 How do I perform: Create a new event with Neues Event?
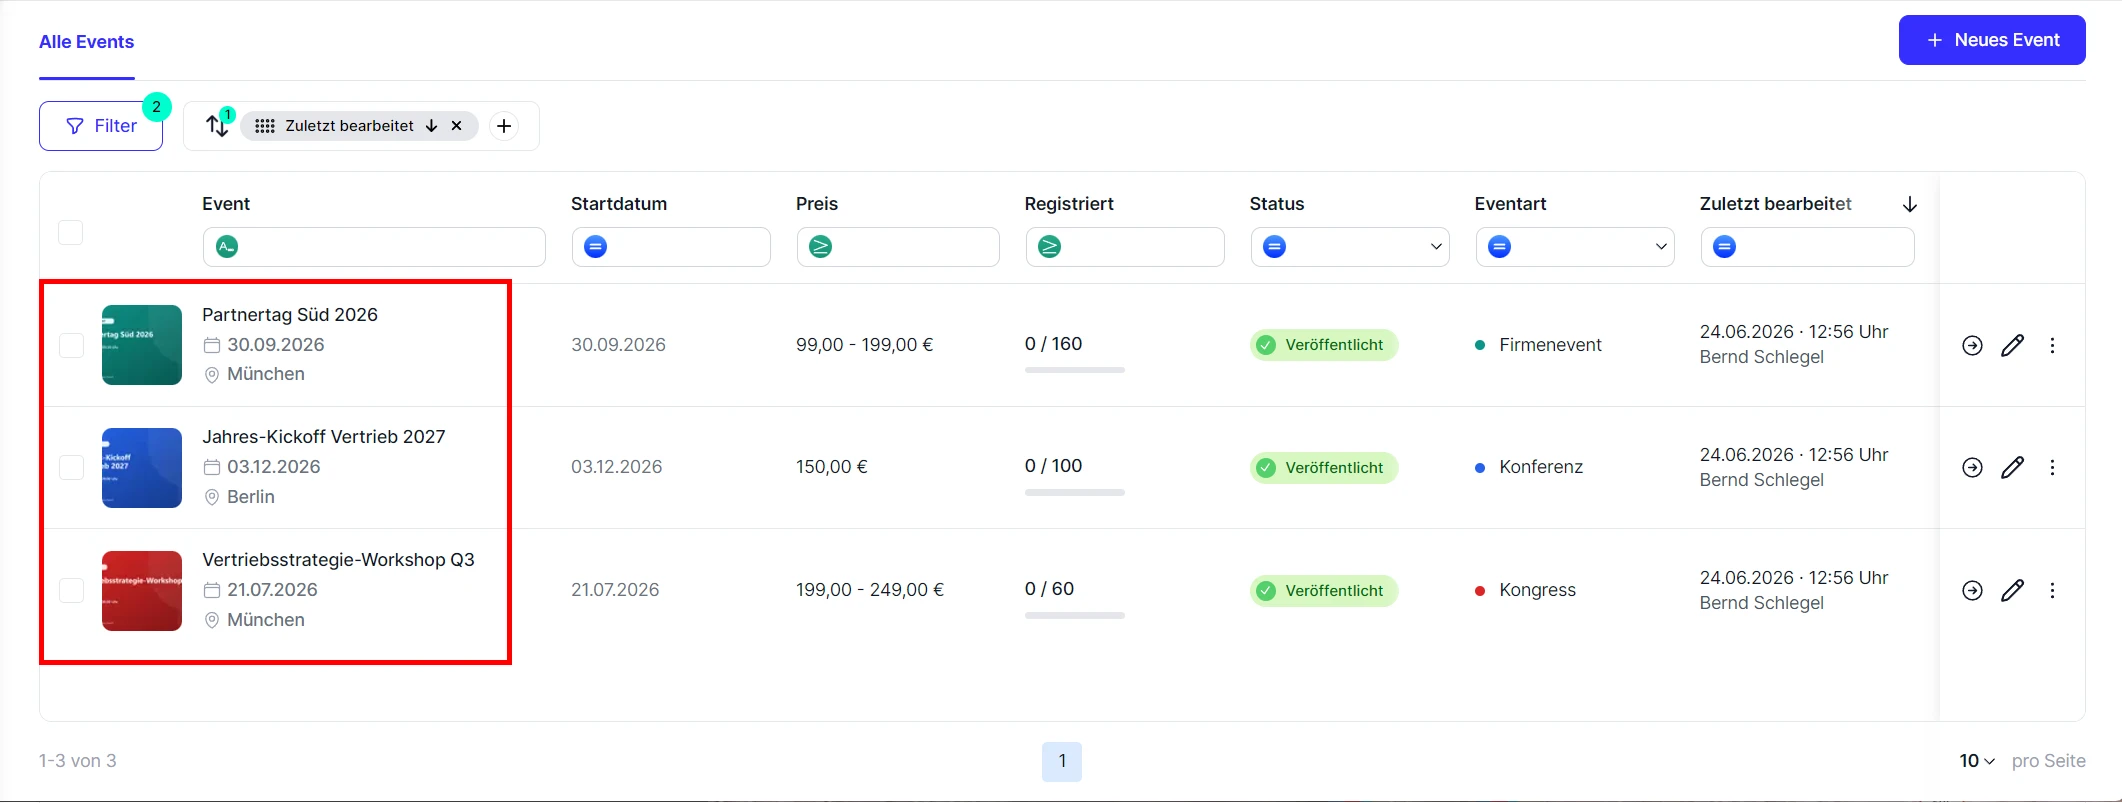click(1992, 40)
